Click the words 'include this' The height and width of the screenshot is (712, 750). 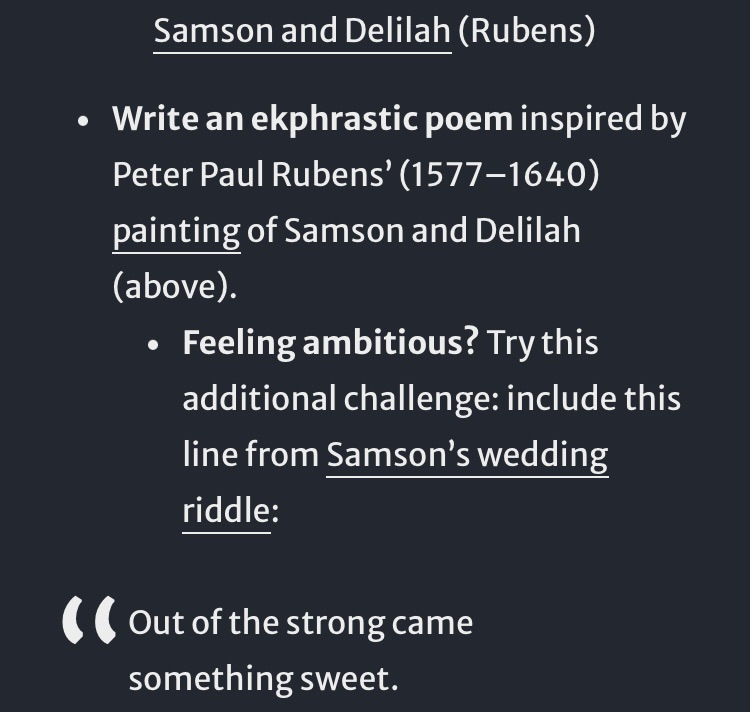[594, 399]
